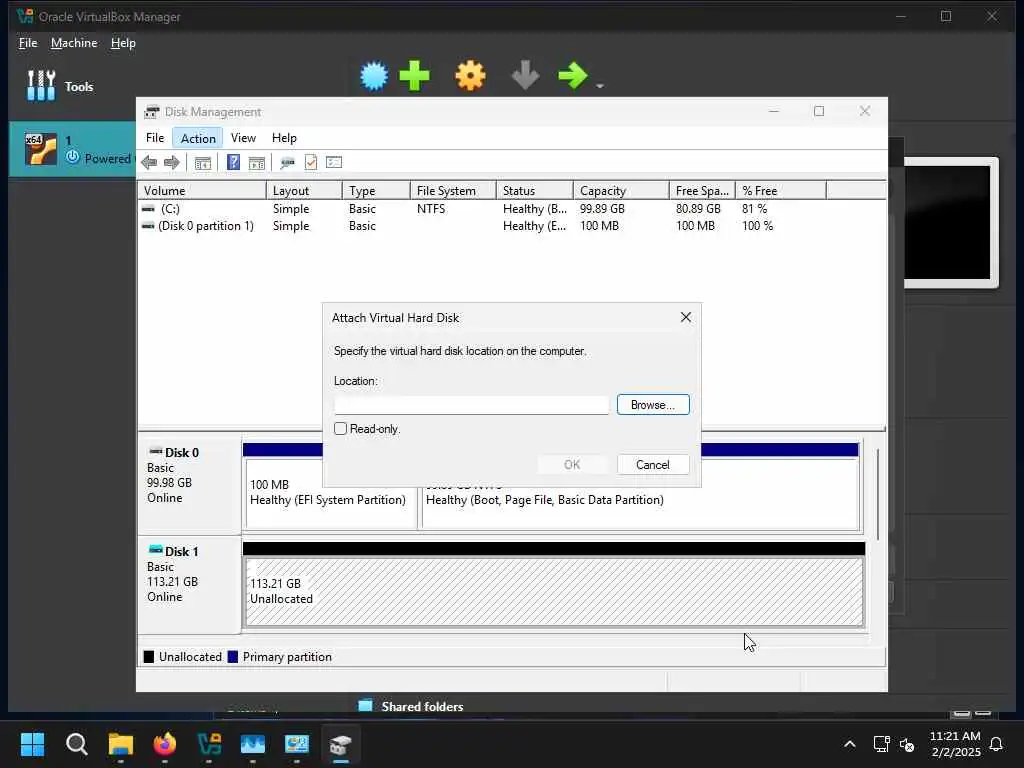Click the taskbar Search icon

(76, 744)
